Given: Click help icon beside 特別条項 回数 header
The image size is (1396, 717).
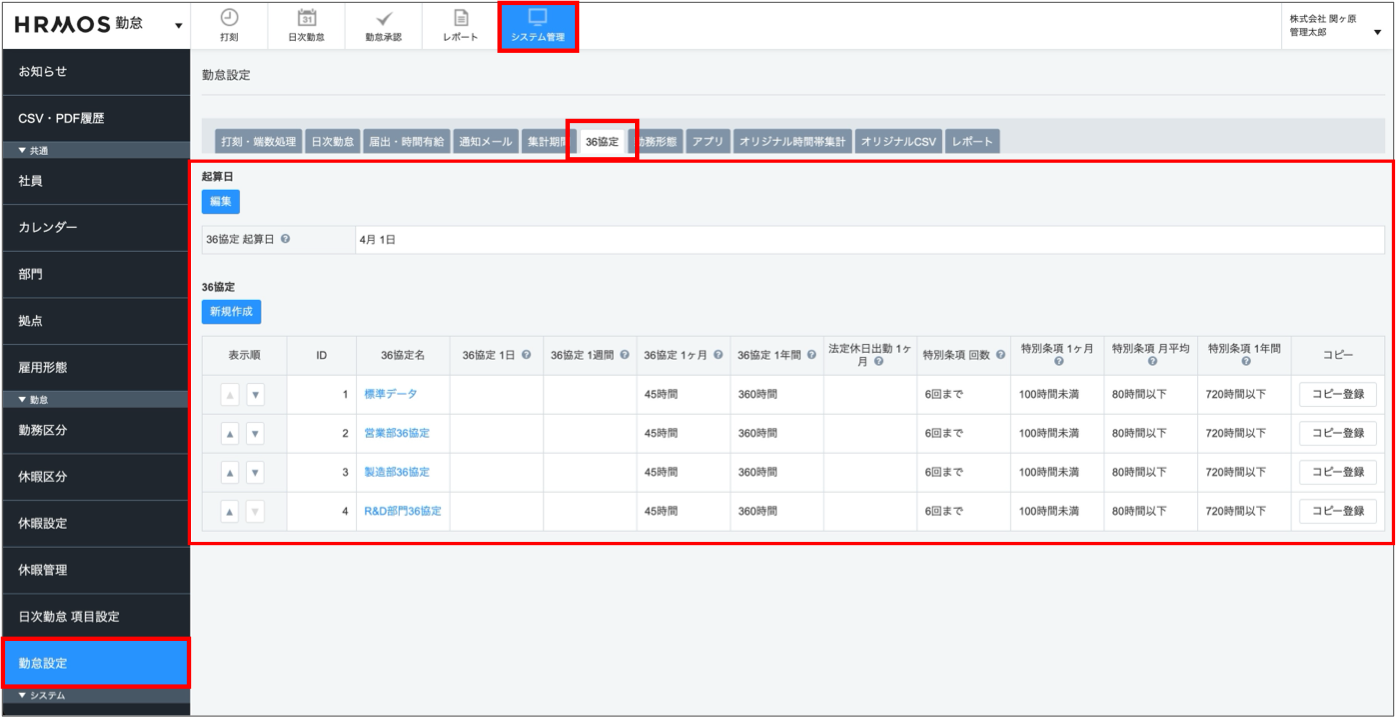Looking at the screenshot, I should [1000, 355].
